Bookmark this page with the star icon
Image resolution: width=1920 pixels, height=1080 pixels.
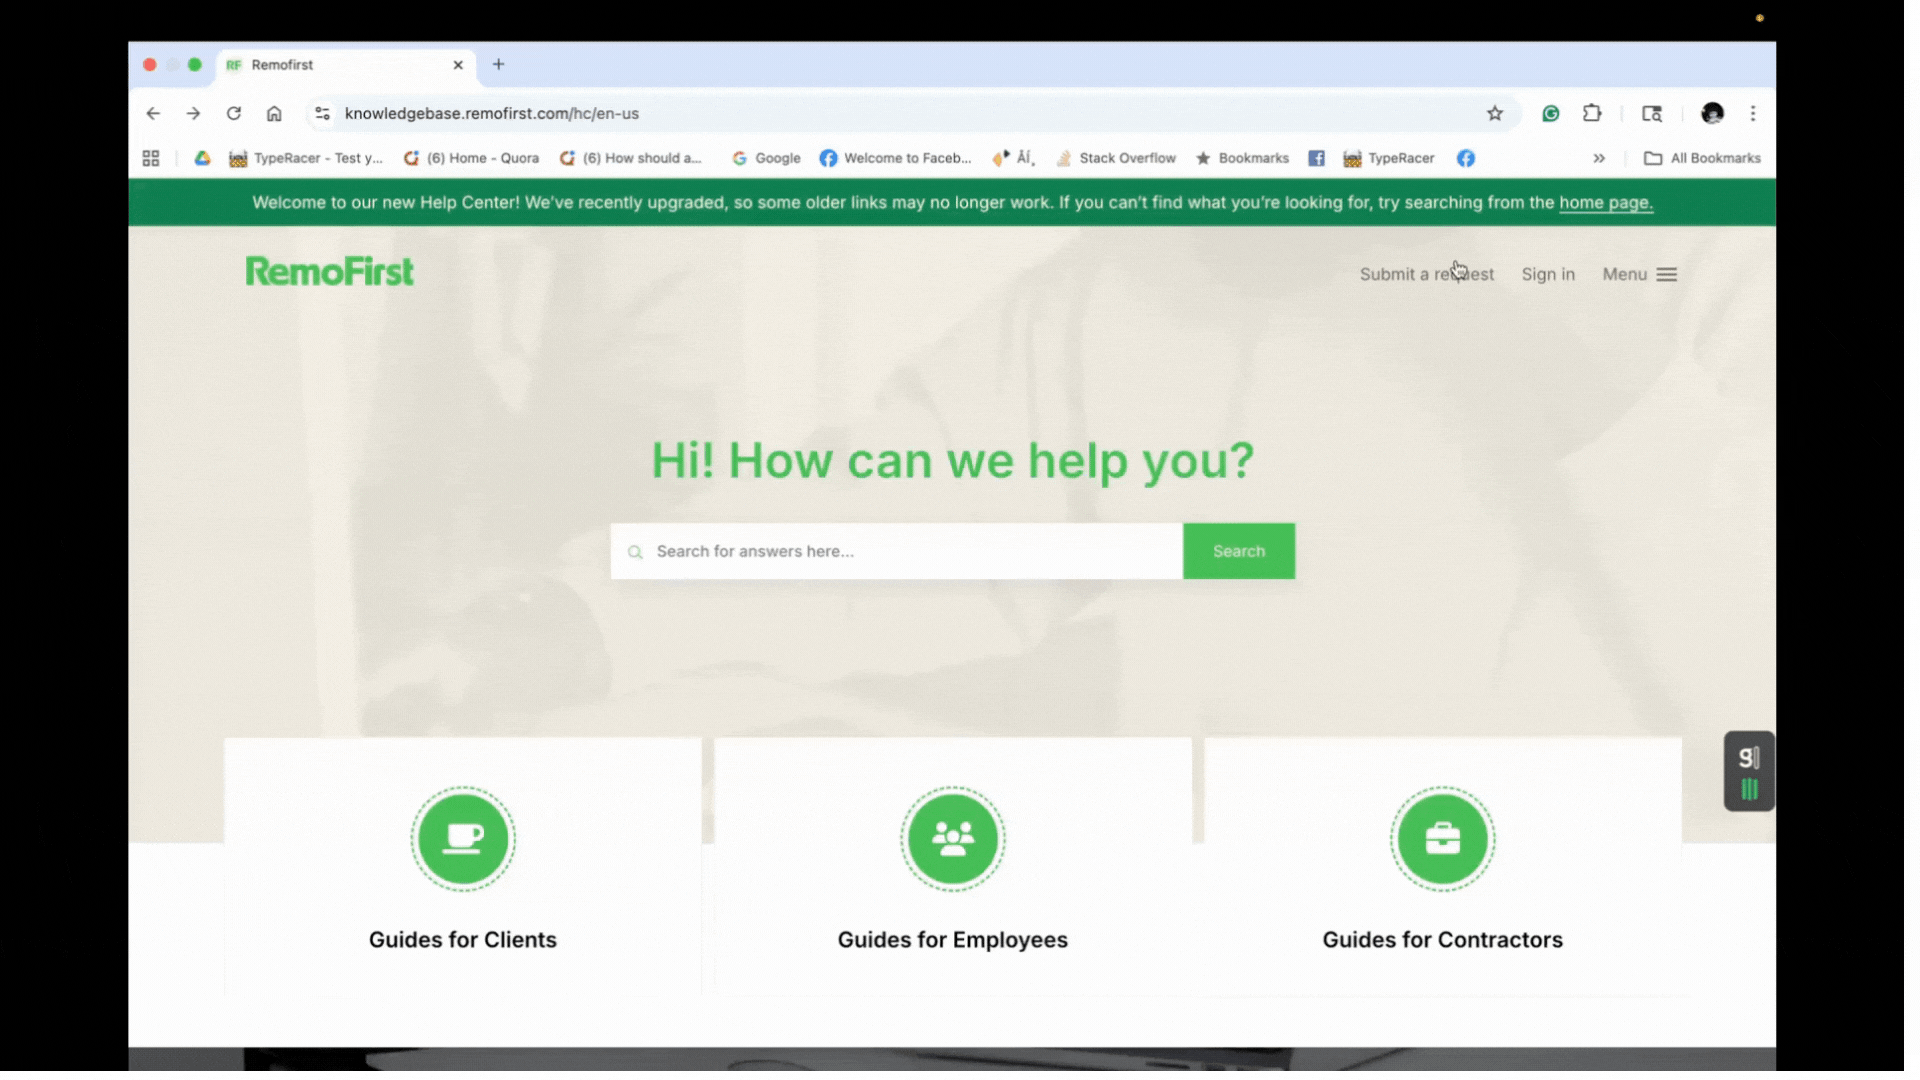pyautogui.click(x=1495, y=113)
